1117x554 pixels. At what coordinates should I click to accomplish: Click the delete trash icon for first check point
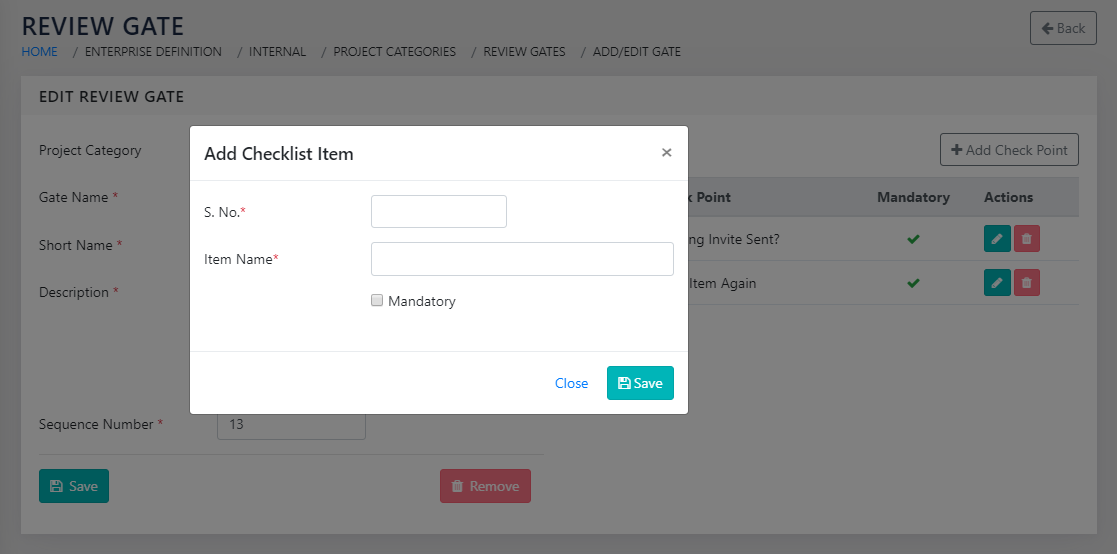click(x=1027, y=239)
